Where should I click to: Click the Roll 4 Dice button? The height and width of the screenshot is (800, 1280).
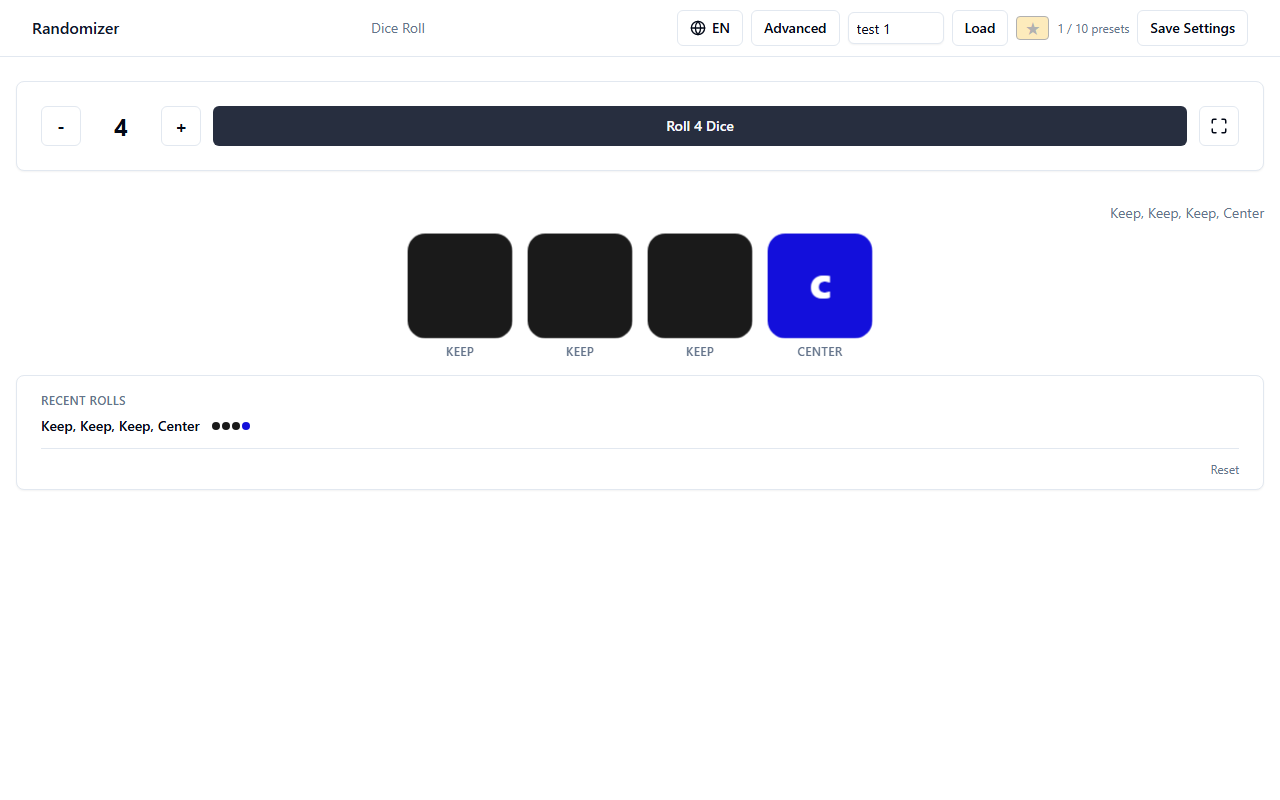click(700, 126)
